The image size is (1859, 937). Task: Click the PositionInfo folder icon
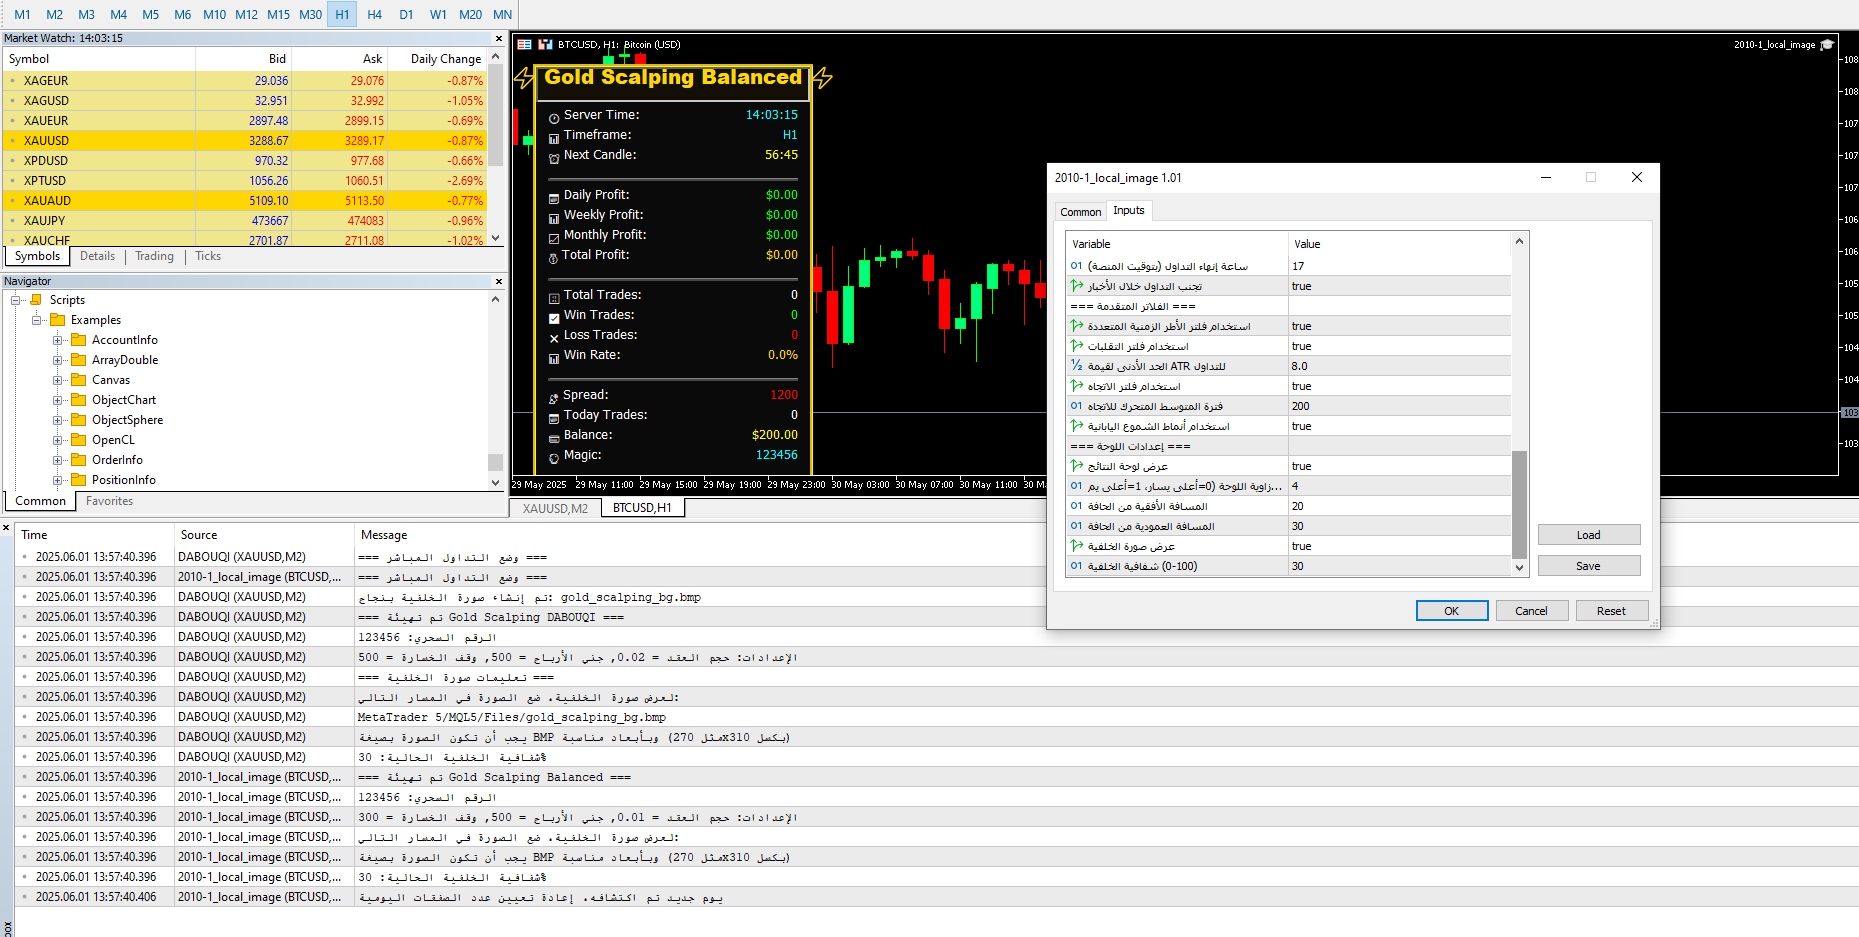79,480
